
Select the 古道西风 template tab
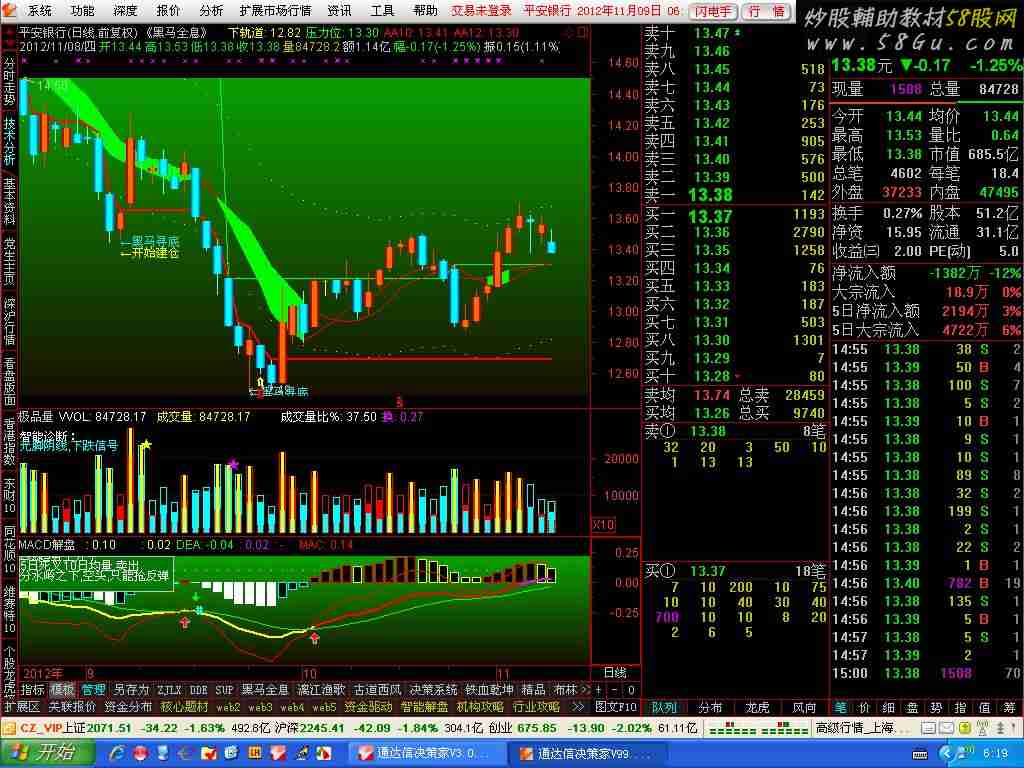(377, 690)
